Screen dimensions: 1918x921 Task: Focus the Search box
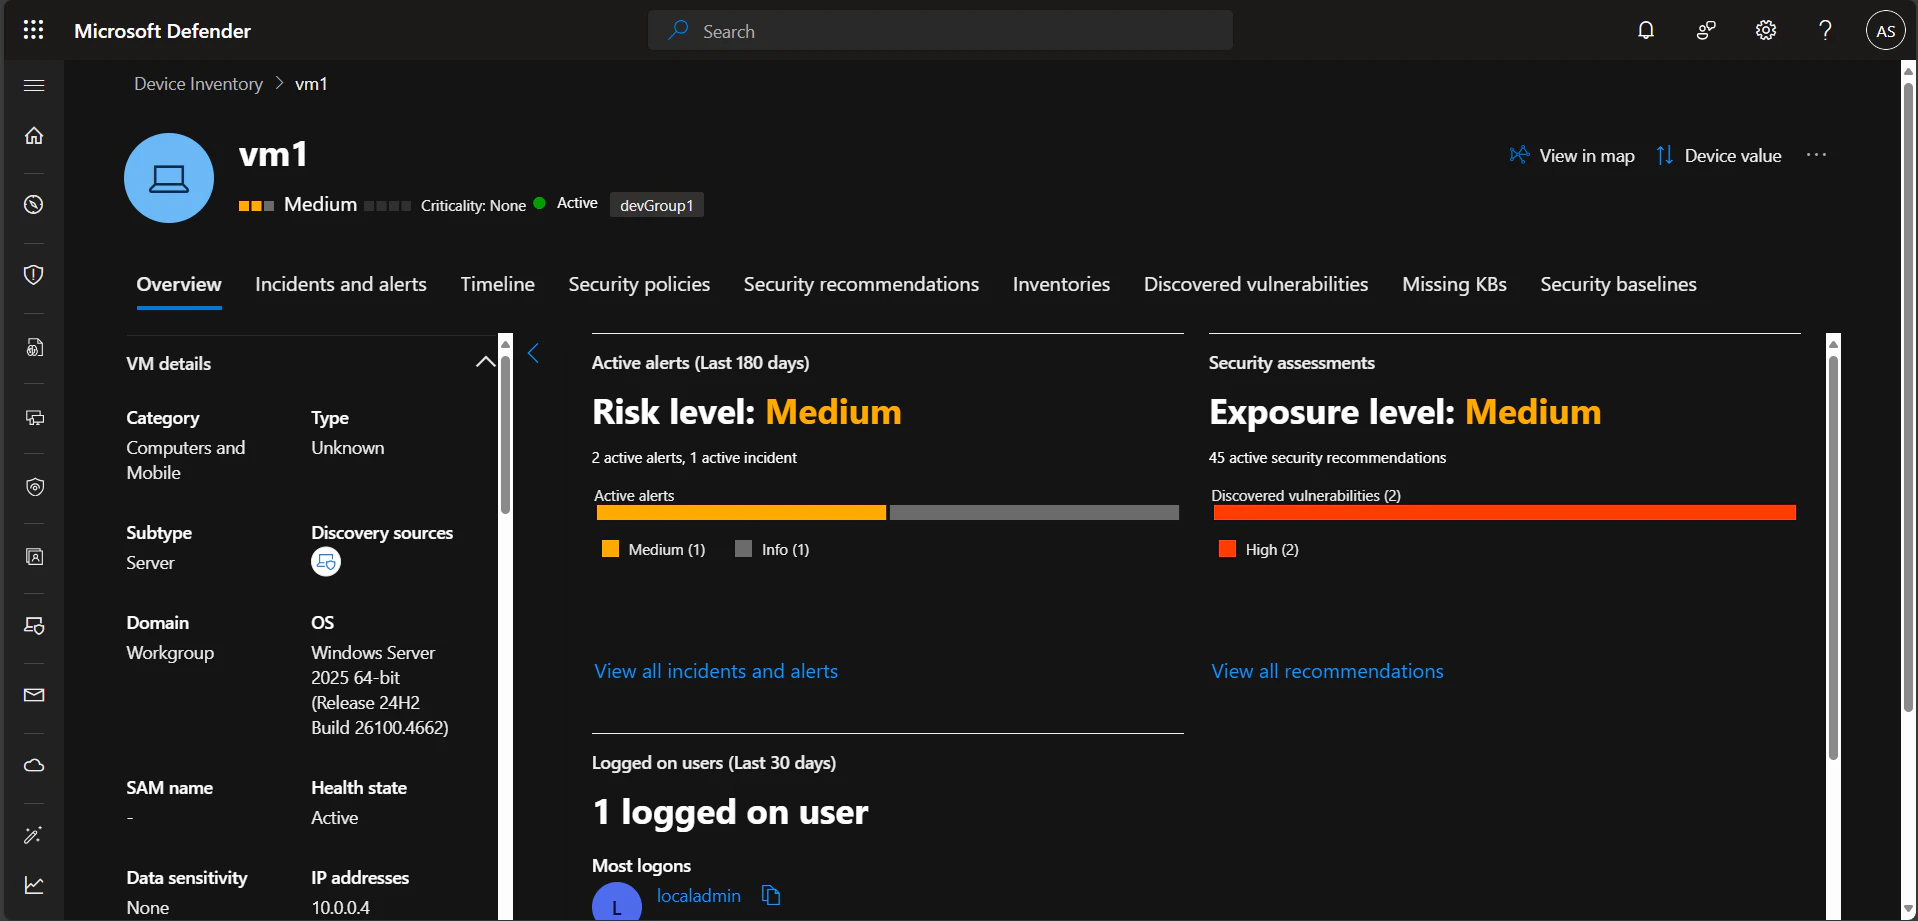pyautogui.click(x=940, y=30)
